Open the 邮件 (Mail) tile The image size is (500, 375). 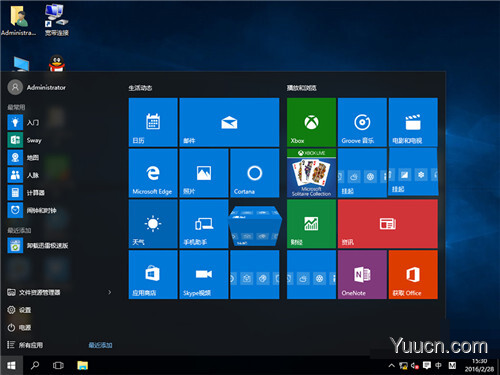coord(229,122)
